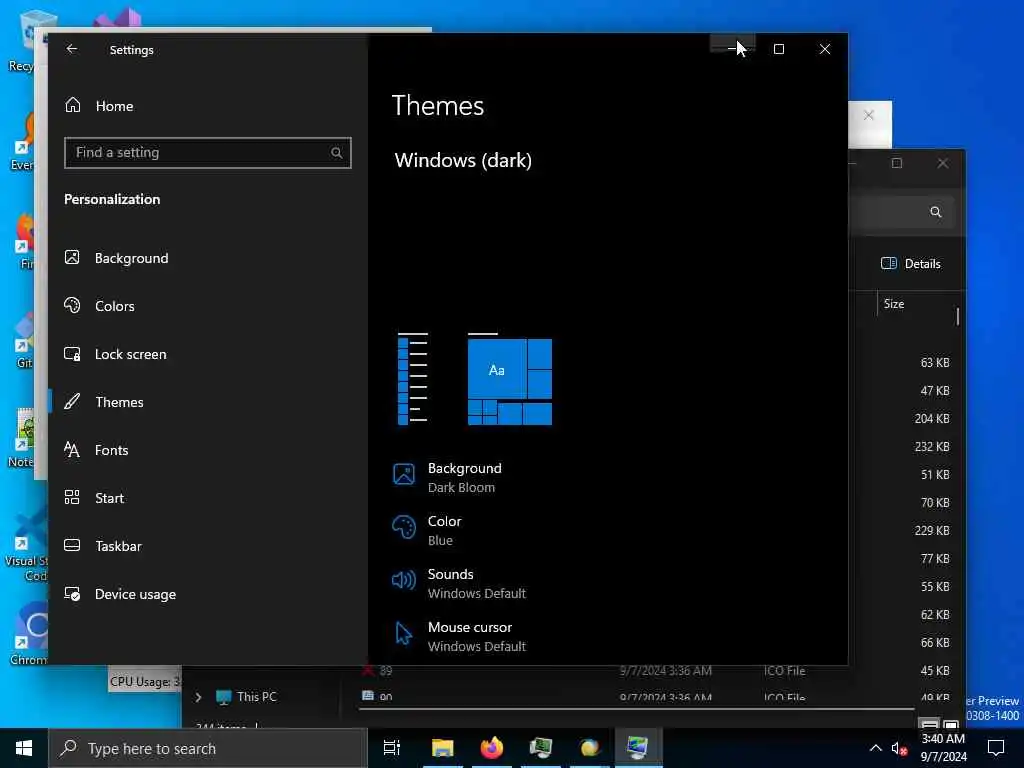Click the Themes brush icon in sidebar

(x=72, y=401)
